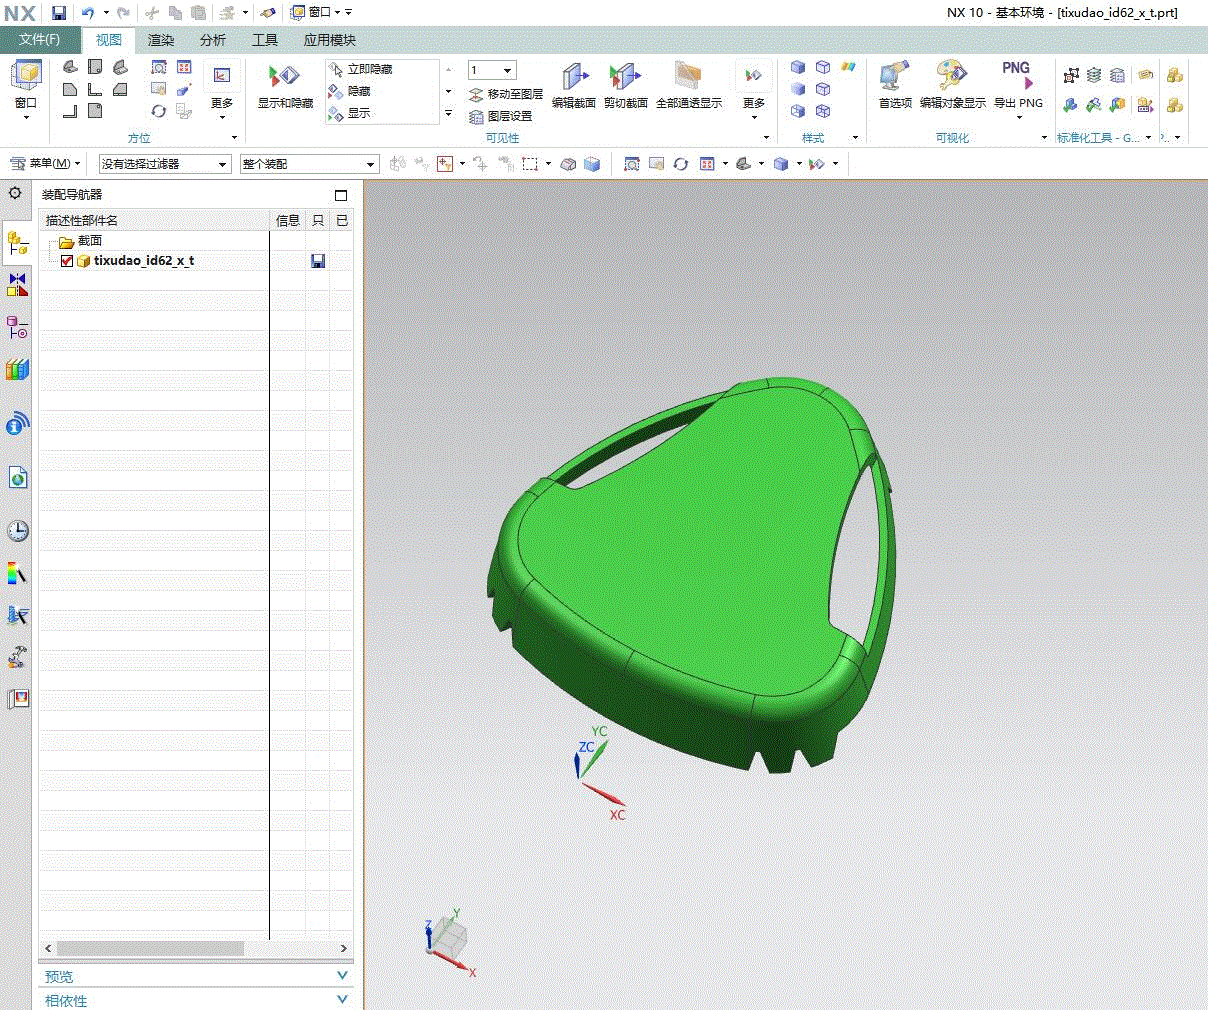Screen dimensions: 1208x1010
Task: Select the Section (截面) folder in navigator
Action: [x=80, y=241]
